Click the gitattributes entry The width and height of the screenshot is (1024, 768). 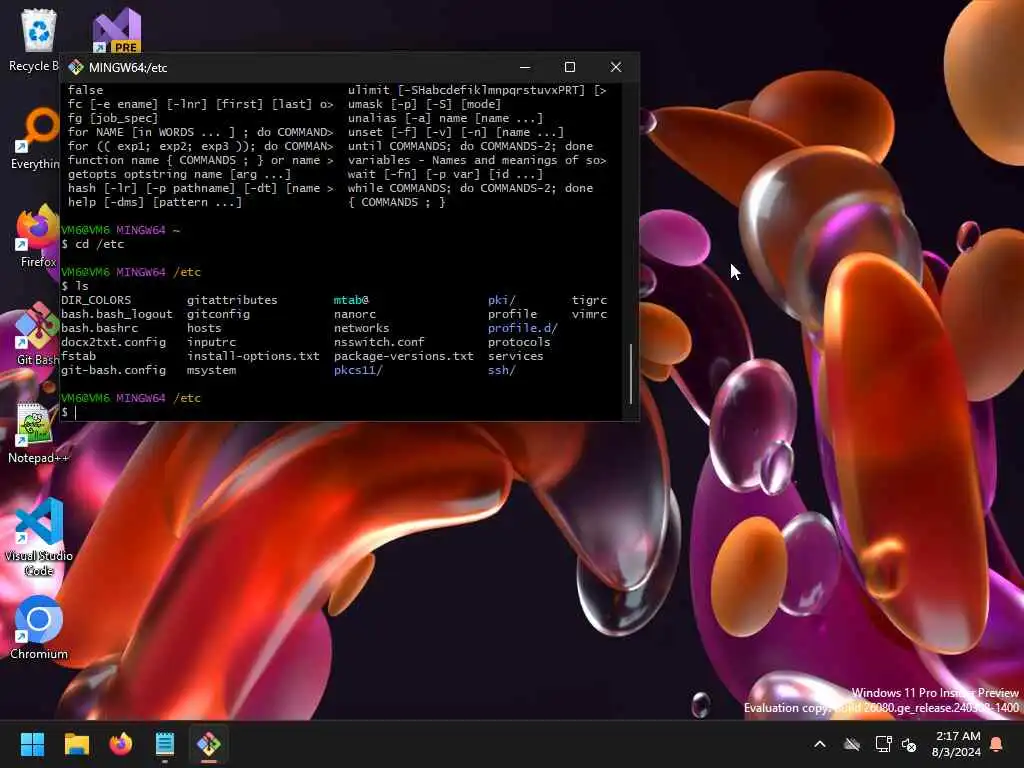pyautogui.click(x=232, y=300)
